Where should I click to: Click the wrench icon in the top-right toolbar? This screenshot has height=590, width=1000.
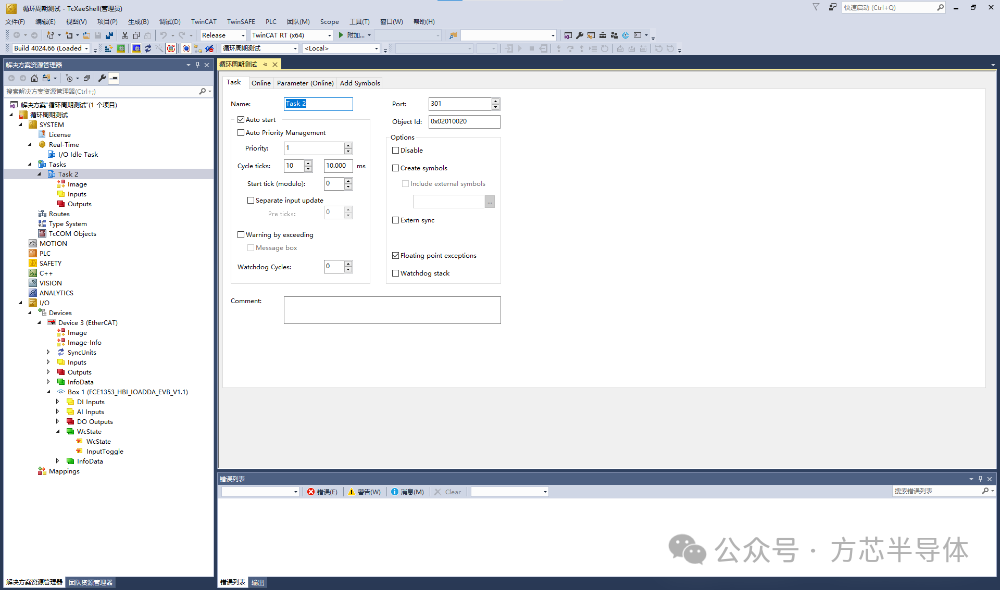579,35
